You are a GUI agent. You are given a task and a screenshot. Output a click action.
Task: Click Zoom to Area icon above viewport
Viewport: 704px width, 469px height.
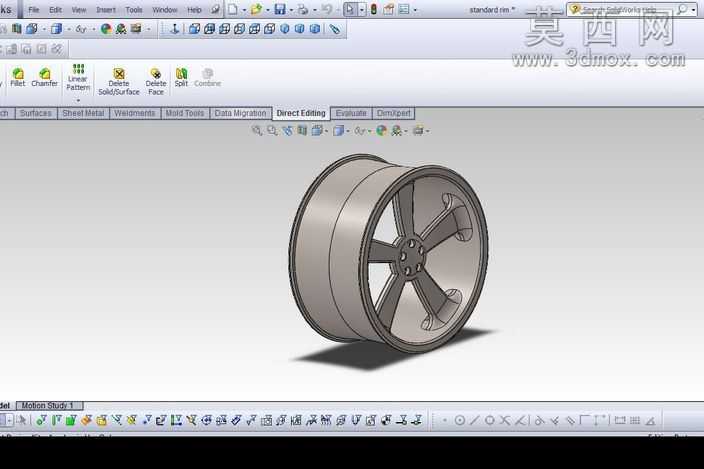click(272, 131)
